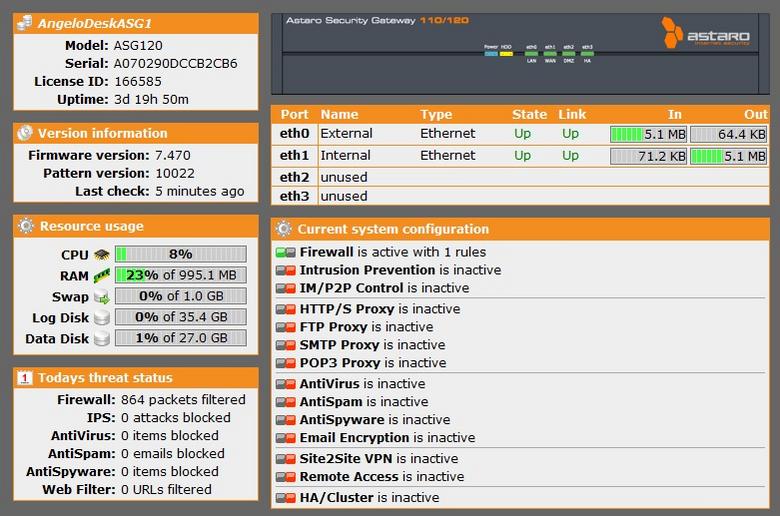Image resolution: width=780 pixels, height=516 pixels.
Task: Click the RAM 23% usage bar
Action: click(181, 275)
